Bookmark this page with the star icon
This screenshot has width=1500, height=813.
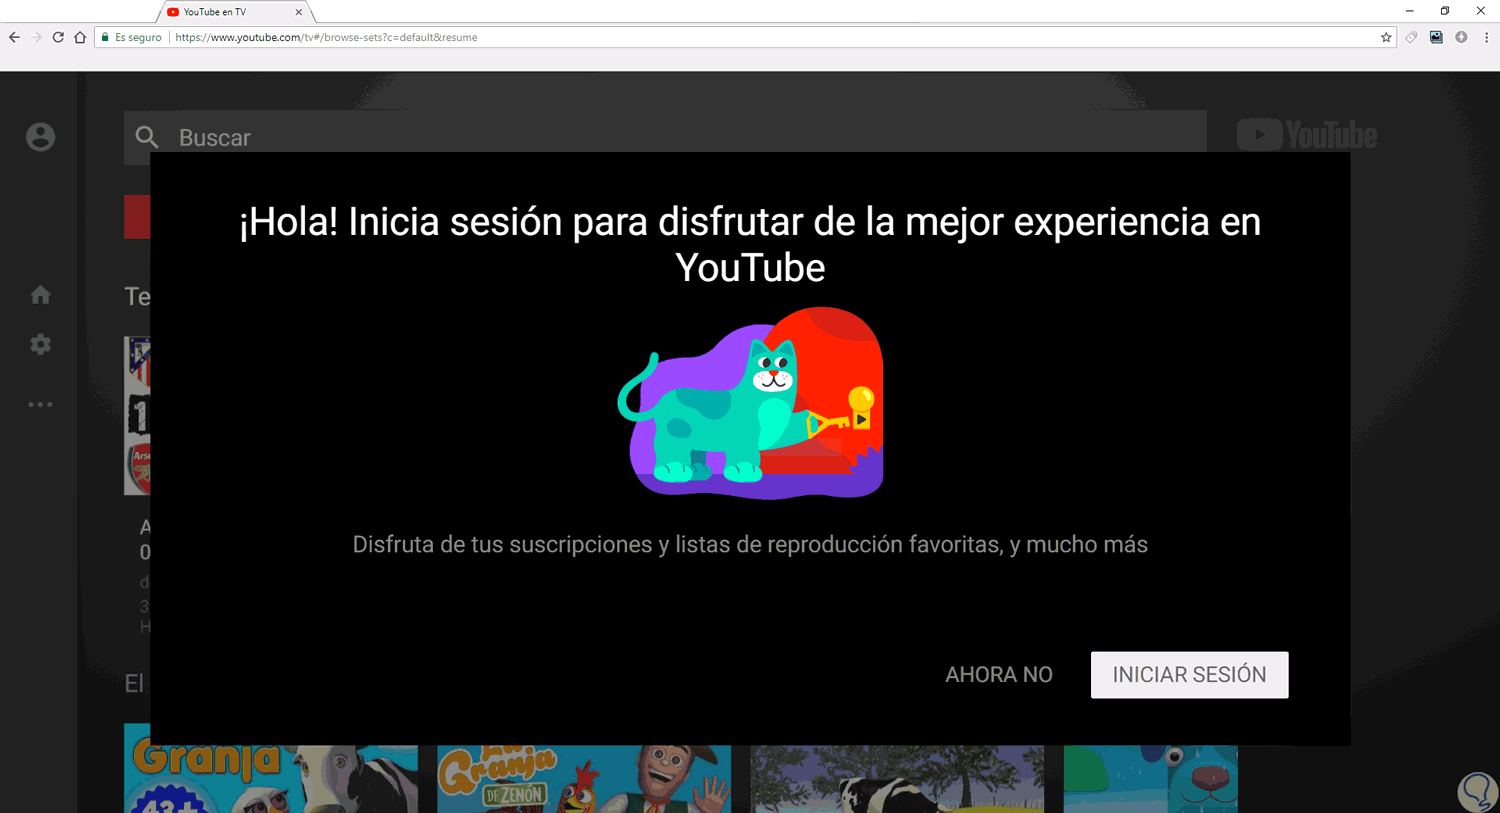[x=1386, y=37]
